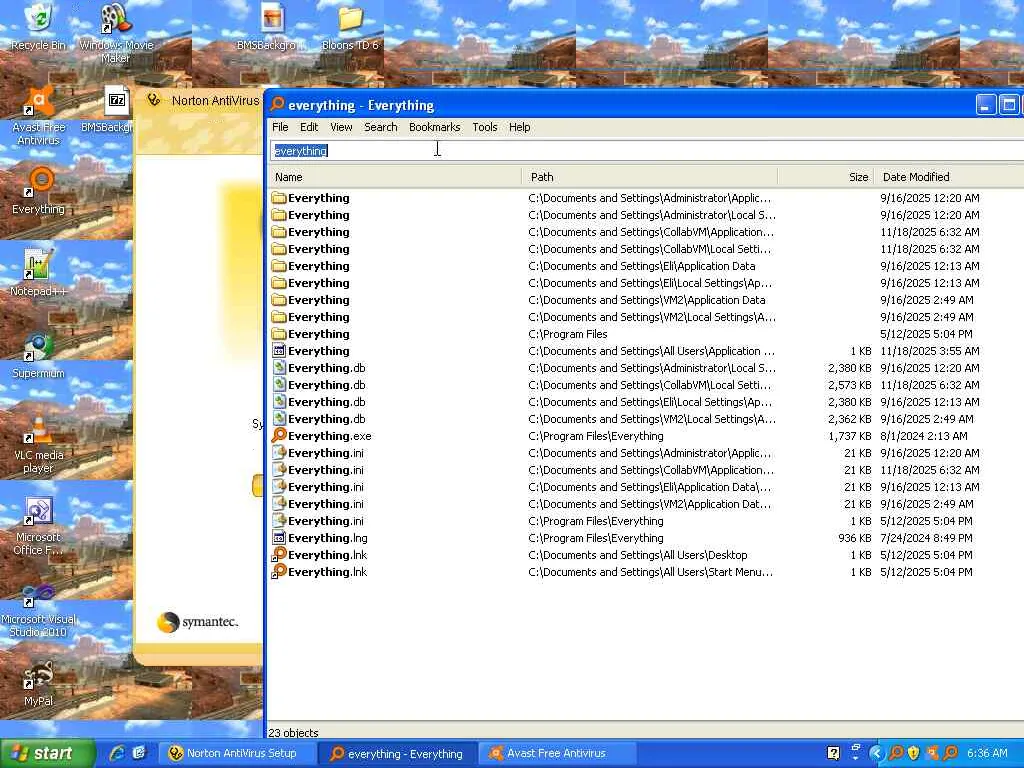
Task: Click the '936 KB' size cell
Action: (x=855, y=537)
